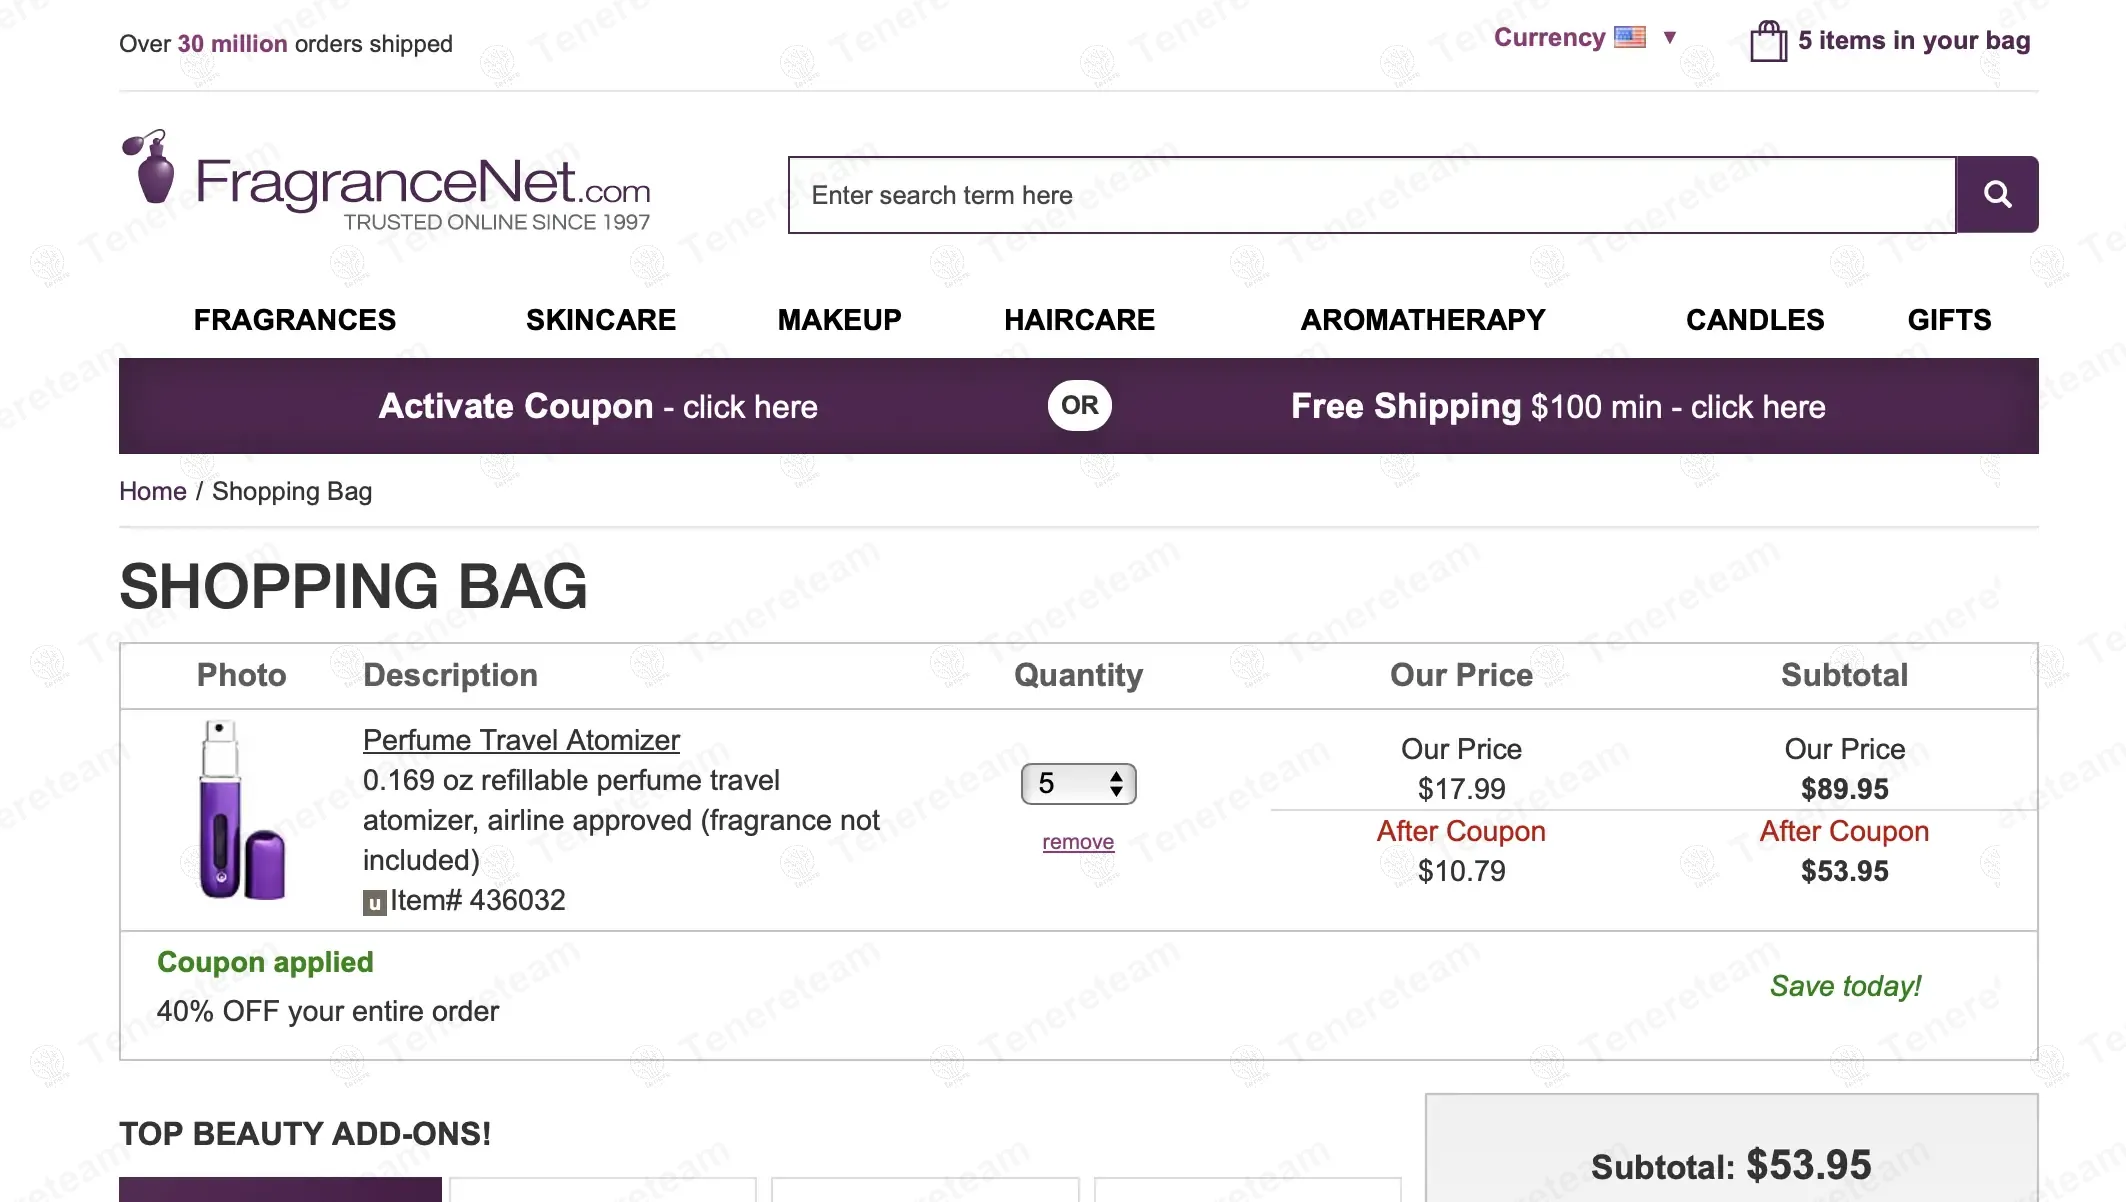
Task: Open the FRAGRANCES menu
Action: 294,319
